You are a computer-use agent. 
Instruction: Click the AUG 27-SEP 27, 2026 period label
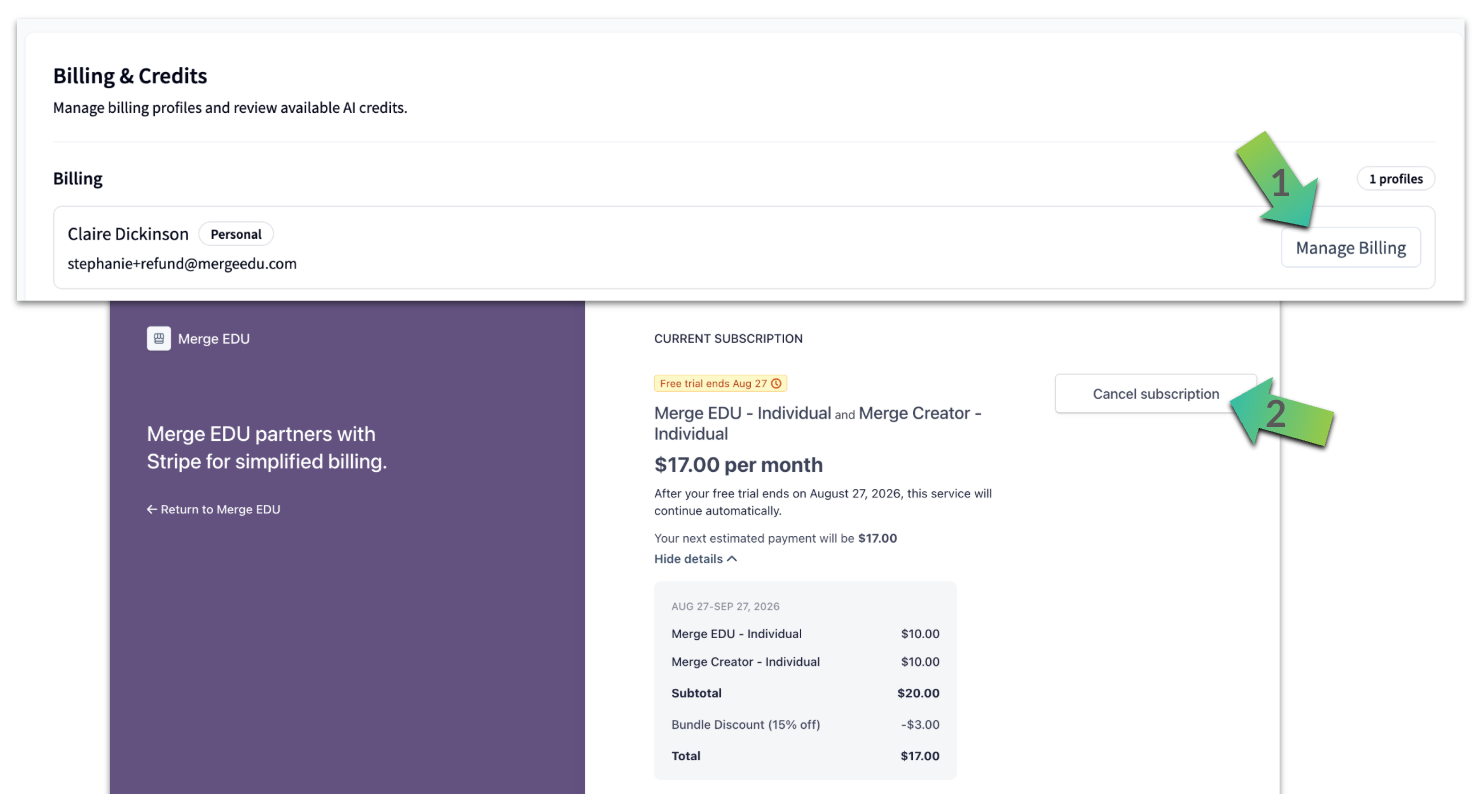click(725, 607)
